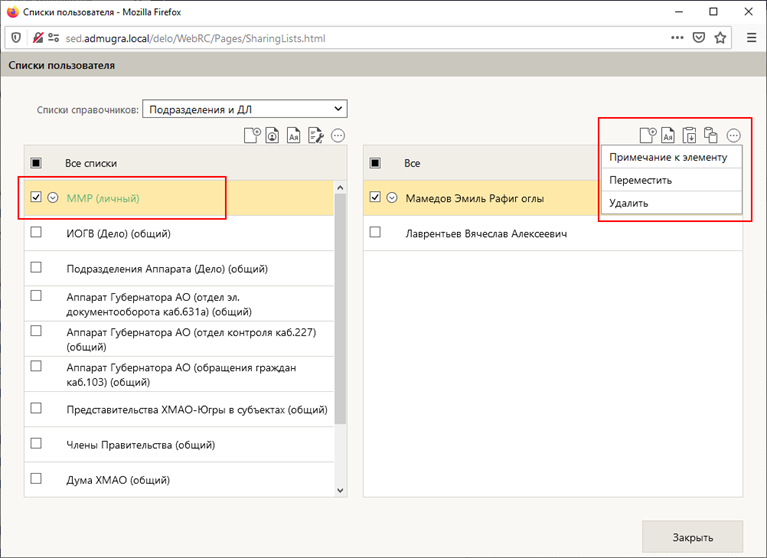Click the name Мамедов Эмиль Рафиг оглы
The image size is (767, 558).
[x=474, y=199]
